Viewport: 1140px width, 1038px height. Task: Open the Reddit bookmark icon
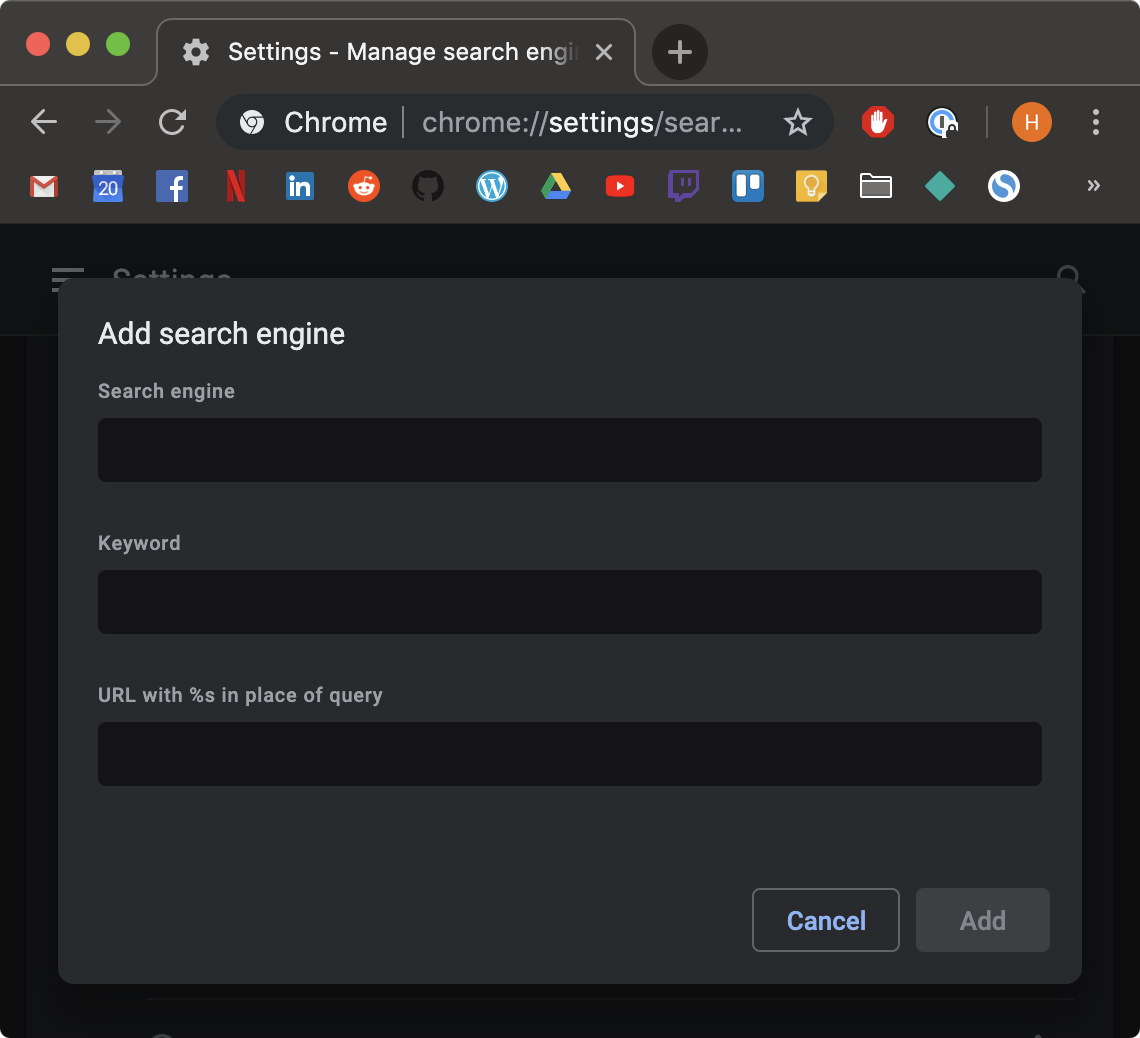coord(364,186)
